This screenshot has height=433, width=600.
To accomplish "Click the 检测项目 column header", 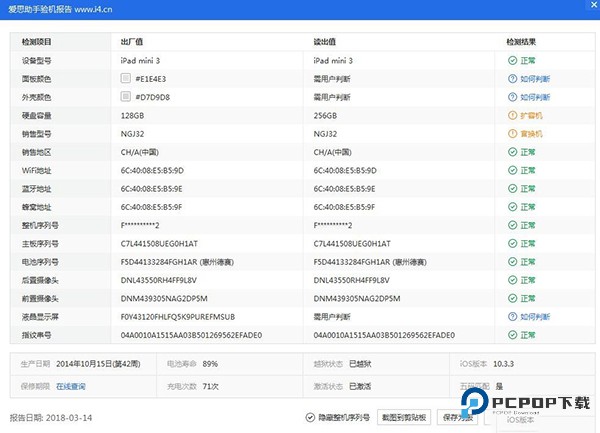I will point(36,42).
